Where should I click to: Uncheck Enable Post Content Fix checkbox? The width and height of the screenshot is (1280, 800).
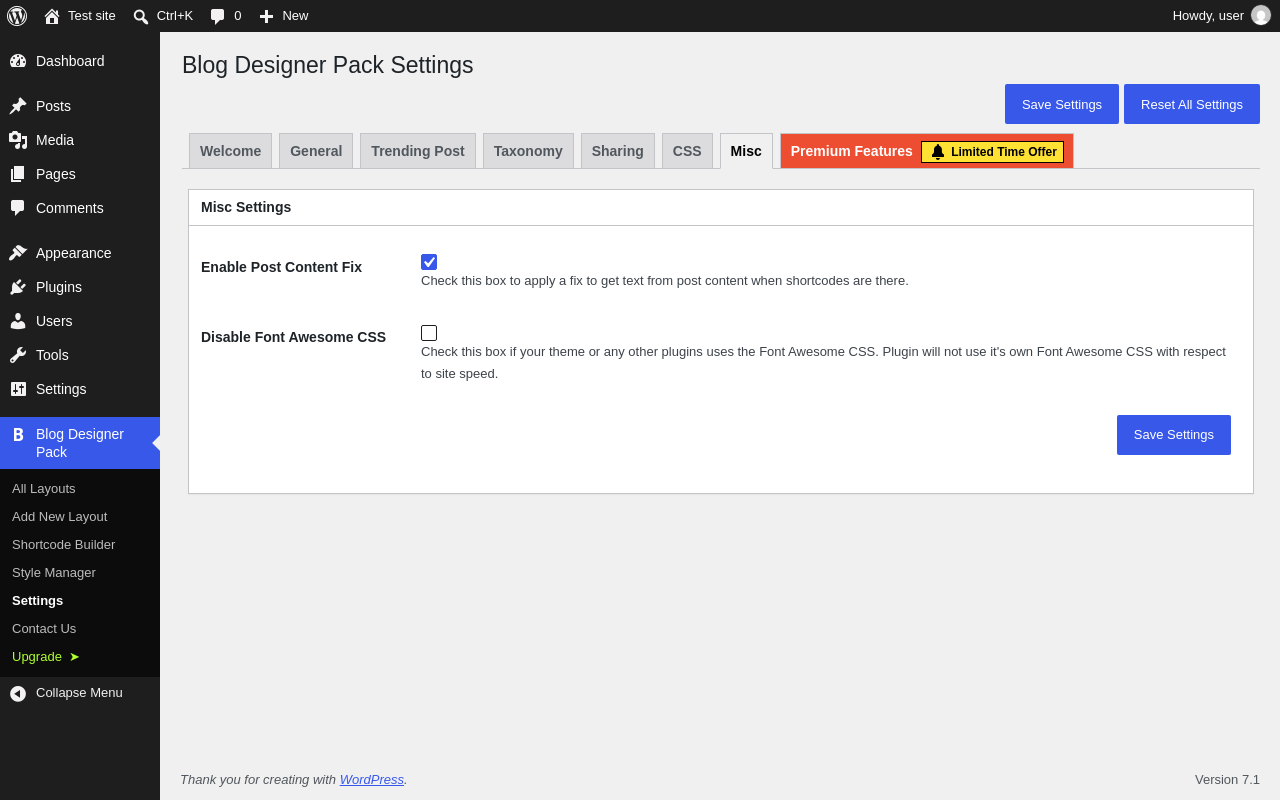click(x=429, y=262)
